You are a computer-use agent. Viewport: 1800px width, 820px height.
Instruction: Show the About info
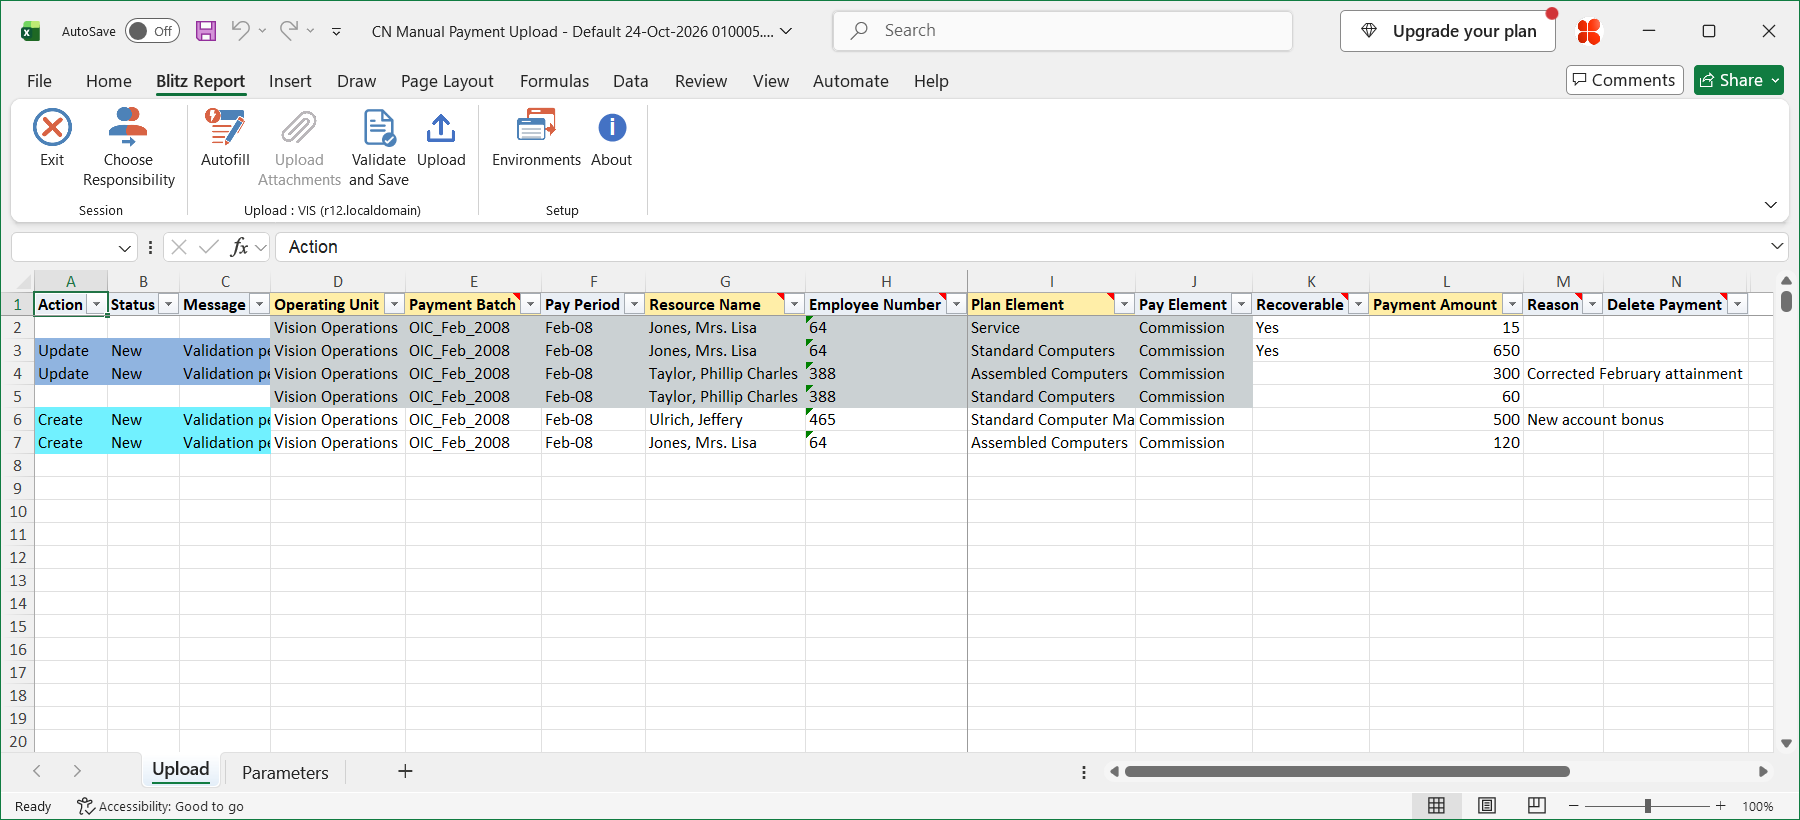(611, 138)
